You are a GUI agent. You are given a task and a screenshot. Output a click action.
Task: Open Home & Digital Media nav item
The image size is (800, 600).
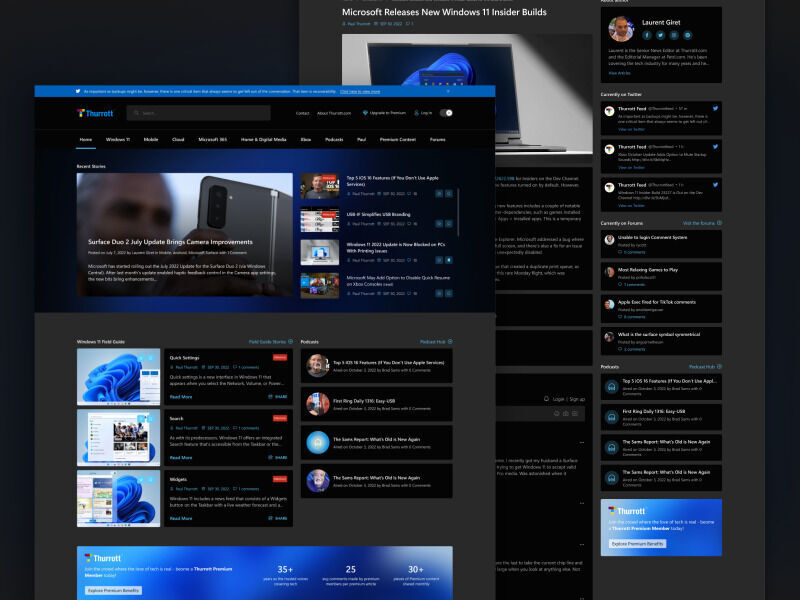(x=264, y=139)
